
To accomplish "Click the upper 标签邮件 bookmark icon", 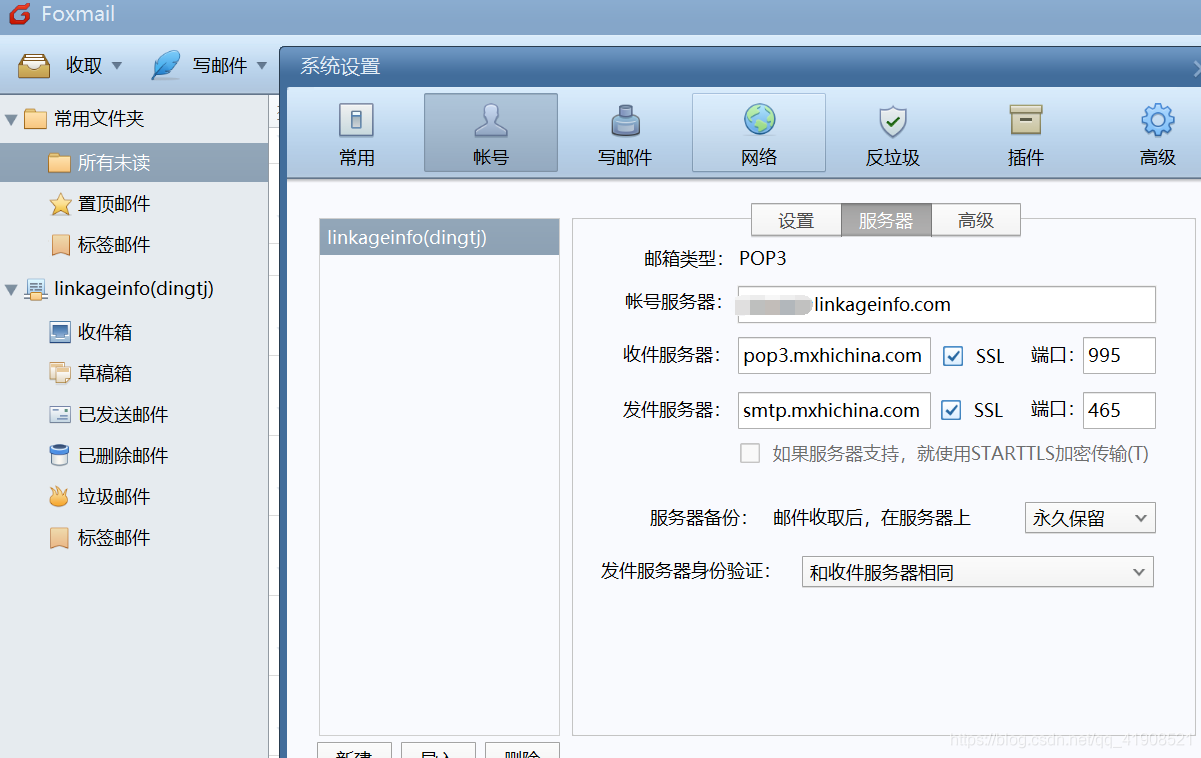I will [x=60, y=245].
